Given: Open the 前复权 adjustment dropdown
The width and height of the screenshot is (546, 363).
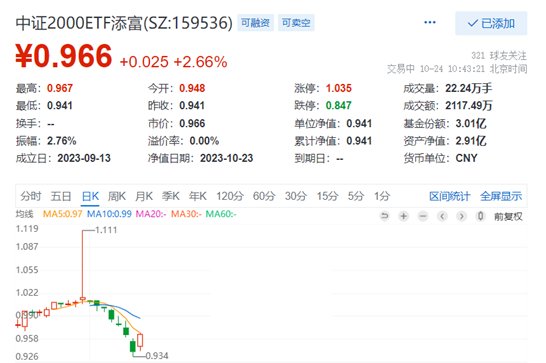Looking at the screenshot, I should point(508,217).
